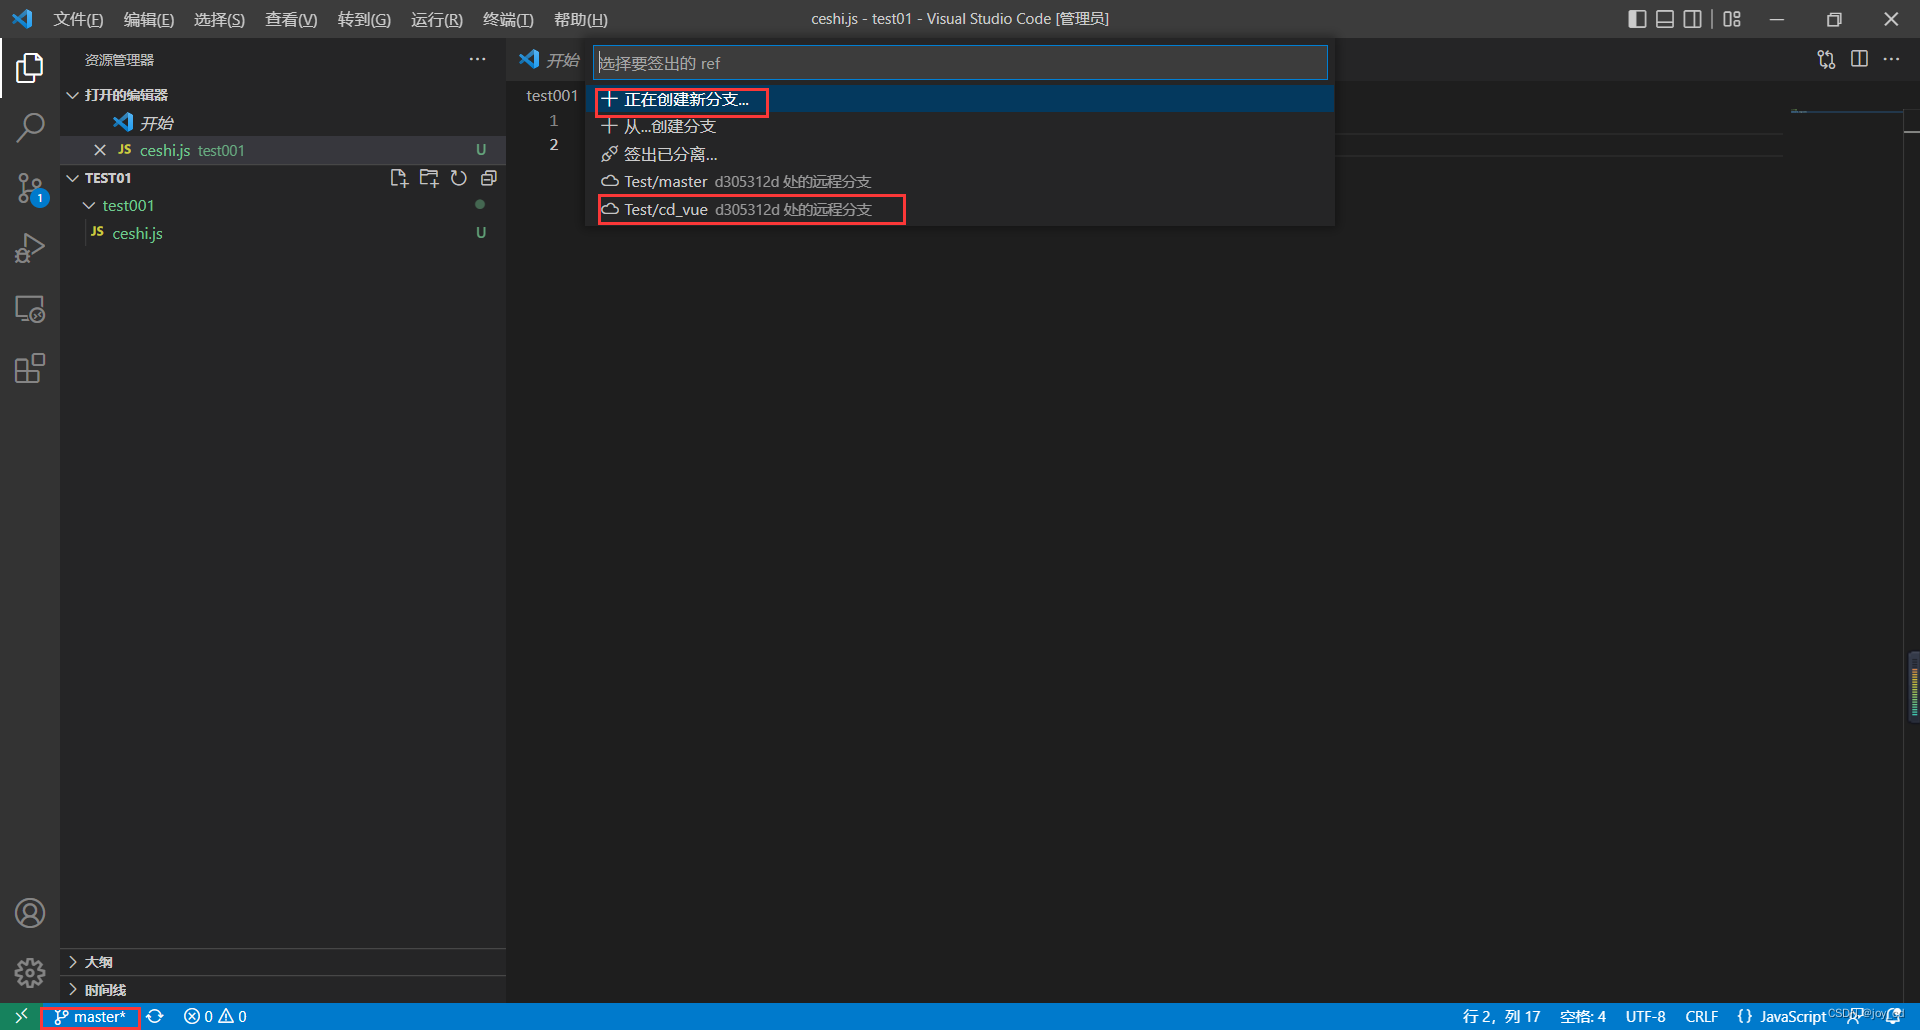This screenshot has width=1920, height=1030.
Task: Open the Accounts menu icon
Action: coord(30,913)
